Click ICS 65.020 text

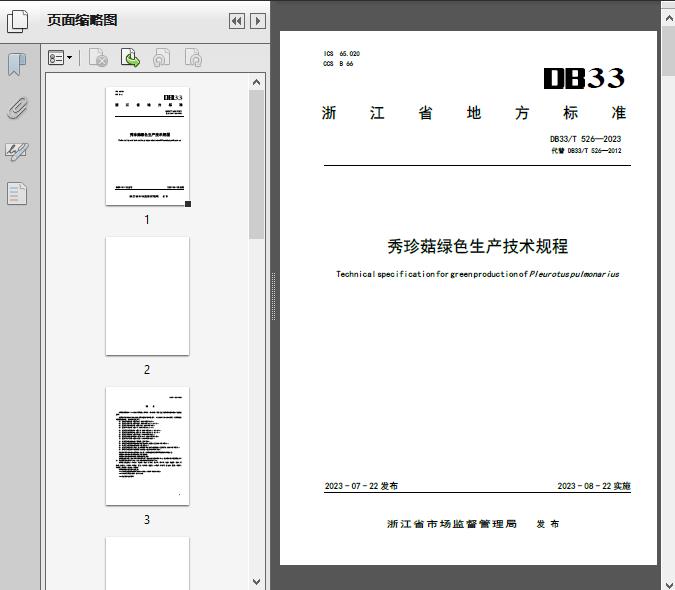(x=342, y=54)
